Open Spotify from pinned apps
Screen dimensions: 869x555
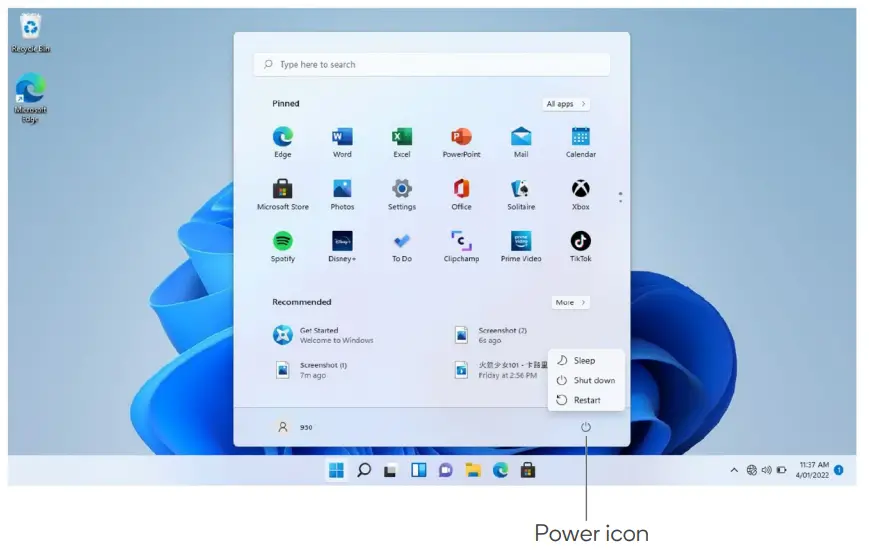point(283,246)
